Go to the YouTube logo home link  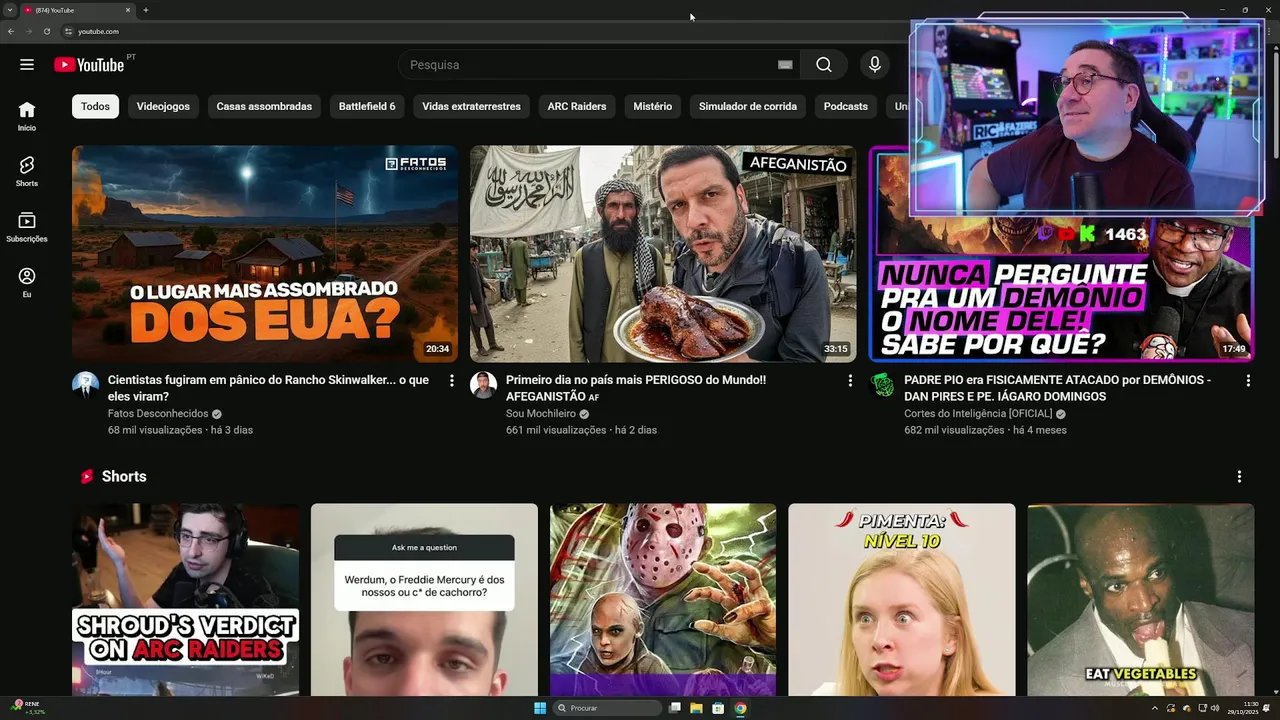click(89, 65)
